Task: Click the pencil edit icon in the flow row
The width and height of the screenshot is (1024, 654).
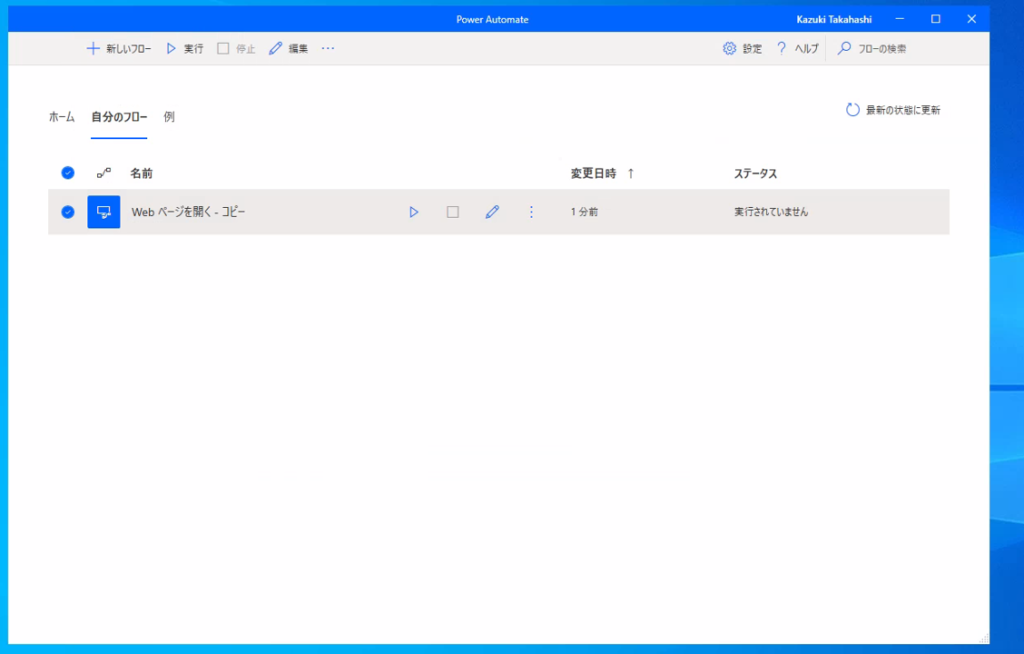Action: point(492,212)
